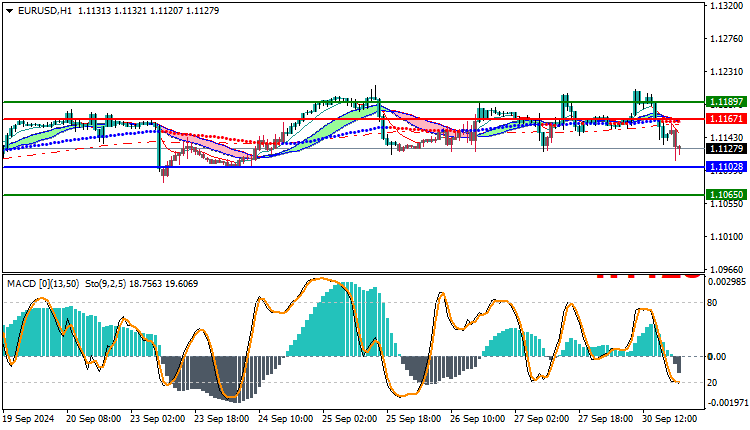
Task: Select the blue 1.11028 price level label
Action: point(726,167)
